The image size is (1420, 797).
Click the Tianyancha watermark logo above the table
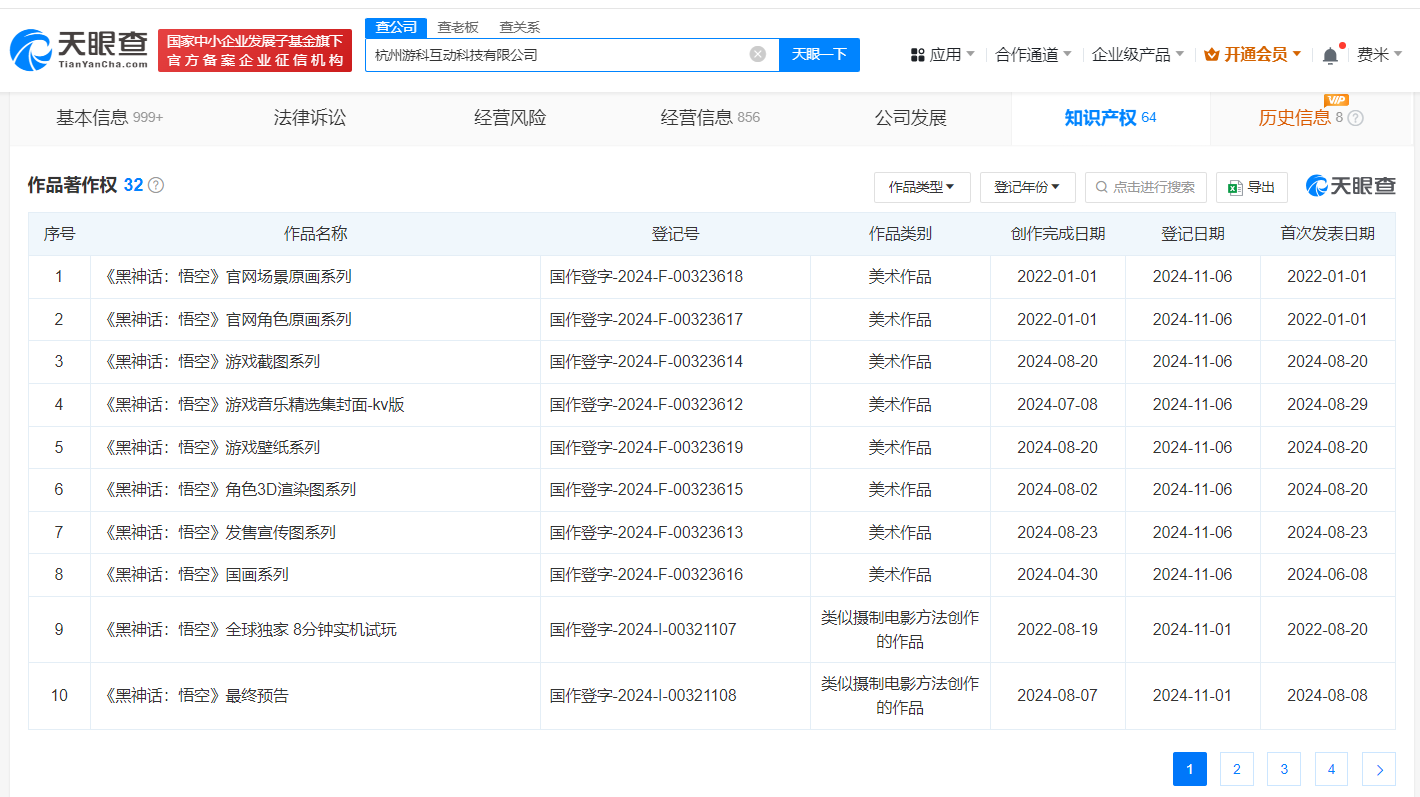[1351, 185]
